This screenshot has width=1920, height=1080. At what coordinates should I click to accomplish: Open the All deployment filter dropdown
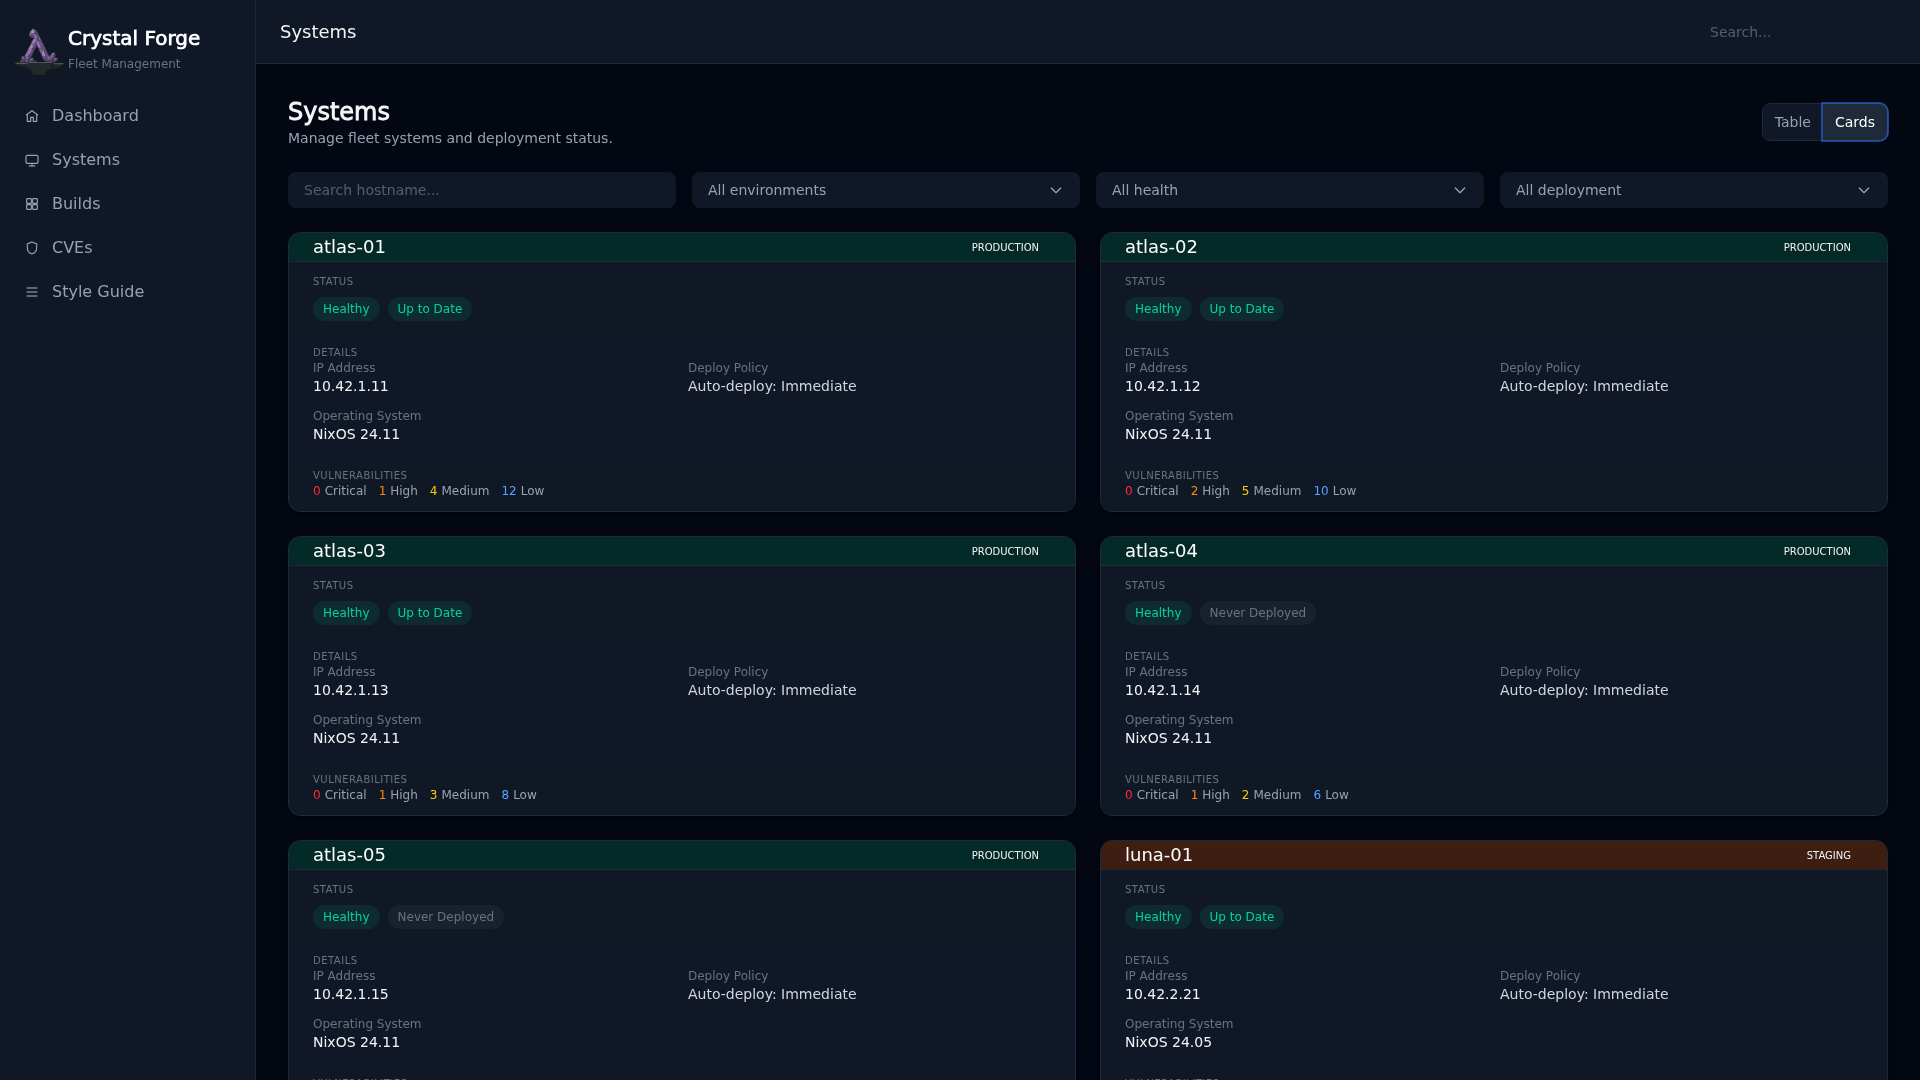(1693, 190)
